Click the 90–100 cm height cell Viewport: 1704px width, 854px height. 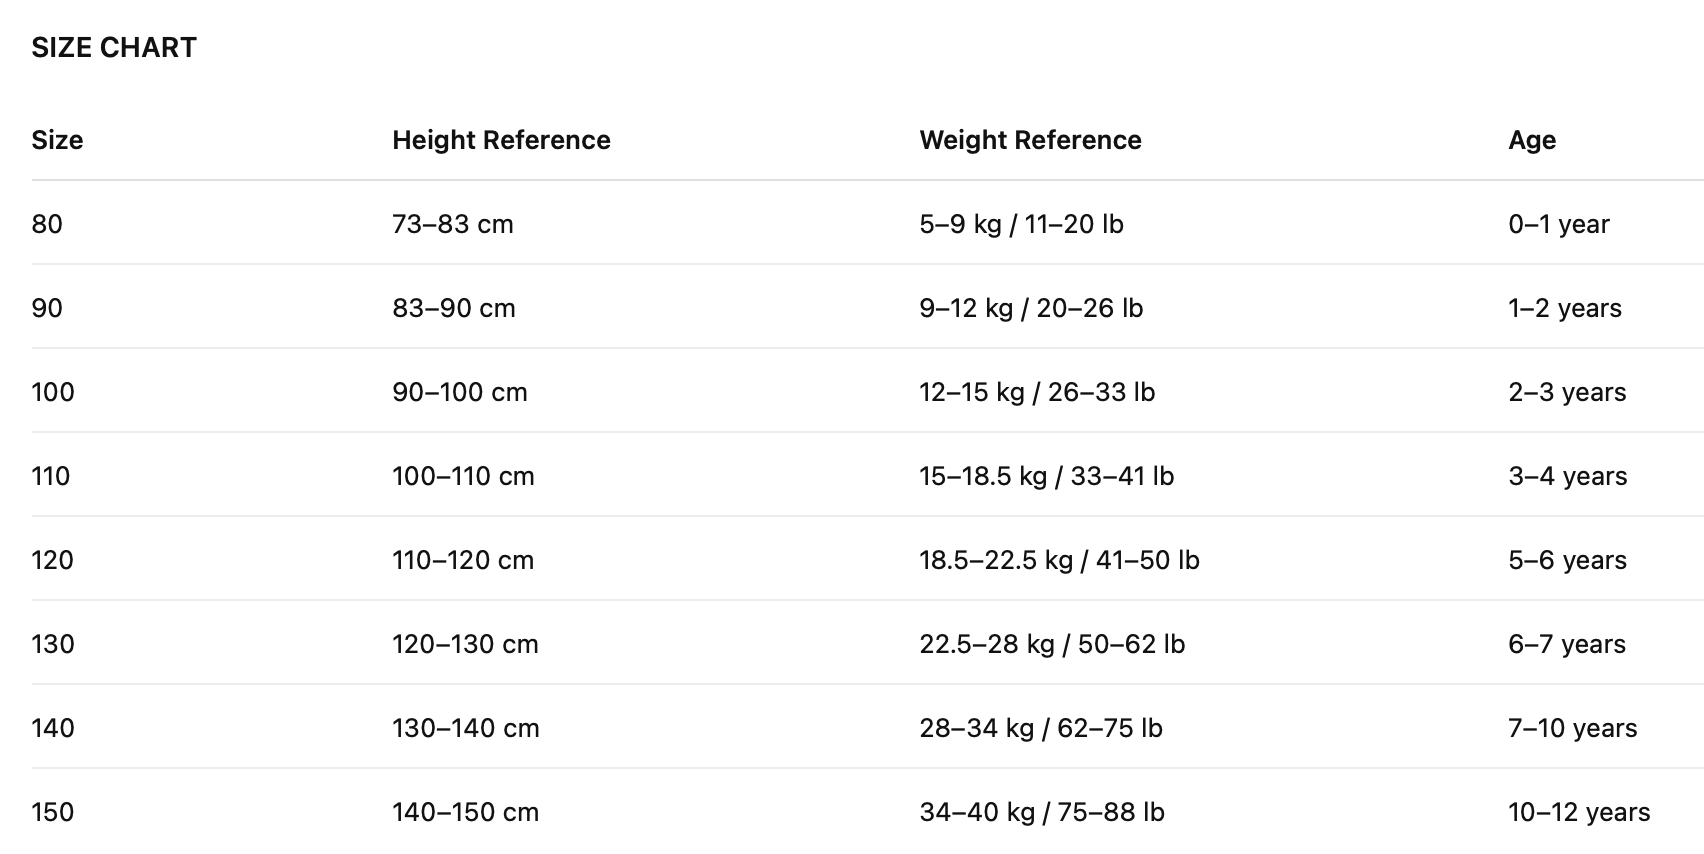(459, 392)
